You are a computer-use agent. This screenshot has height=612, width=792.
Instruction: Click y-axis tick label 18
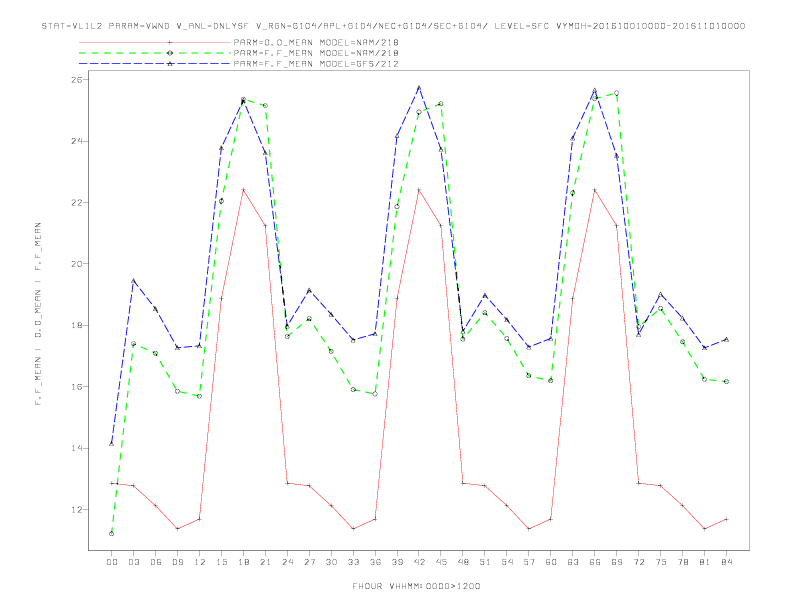(x=78, y=326)
